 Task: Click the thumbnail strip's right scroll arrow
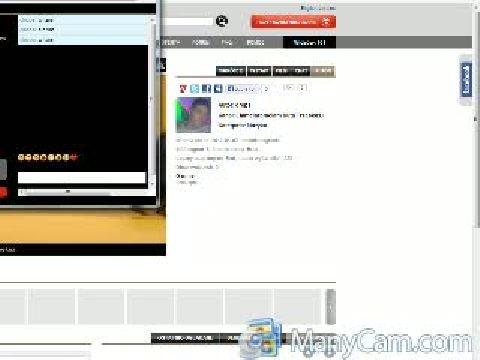click(331, 307)
